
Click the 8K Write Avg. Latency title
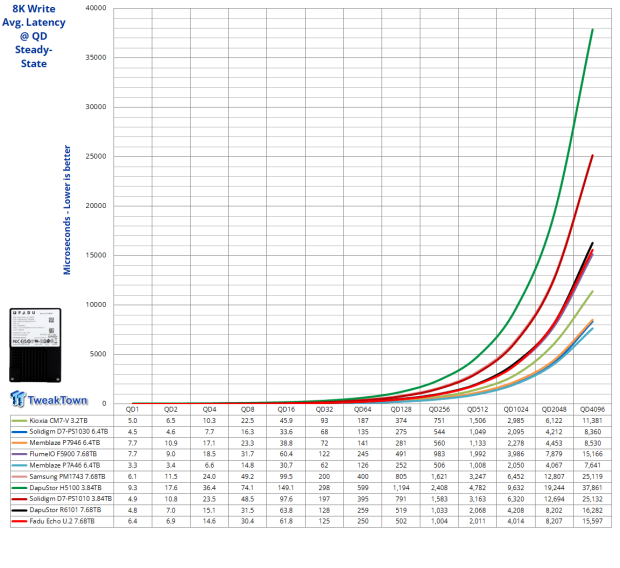[x=34, y=36]
